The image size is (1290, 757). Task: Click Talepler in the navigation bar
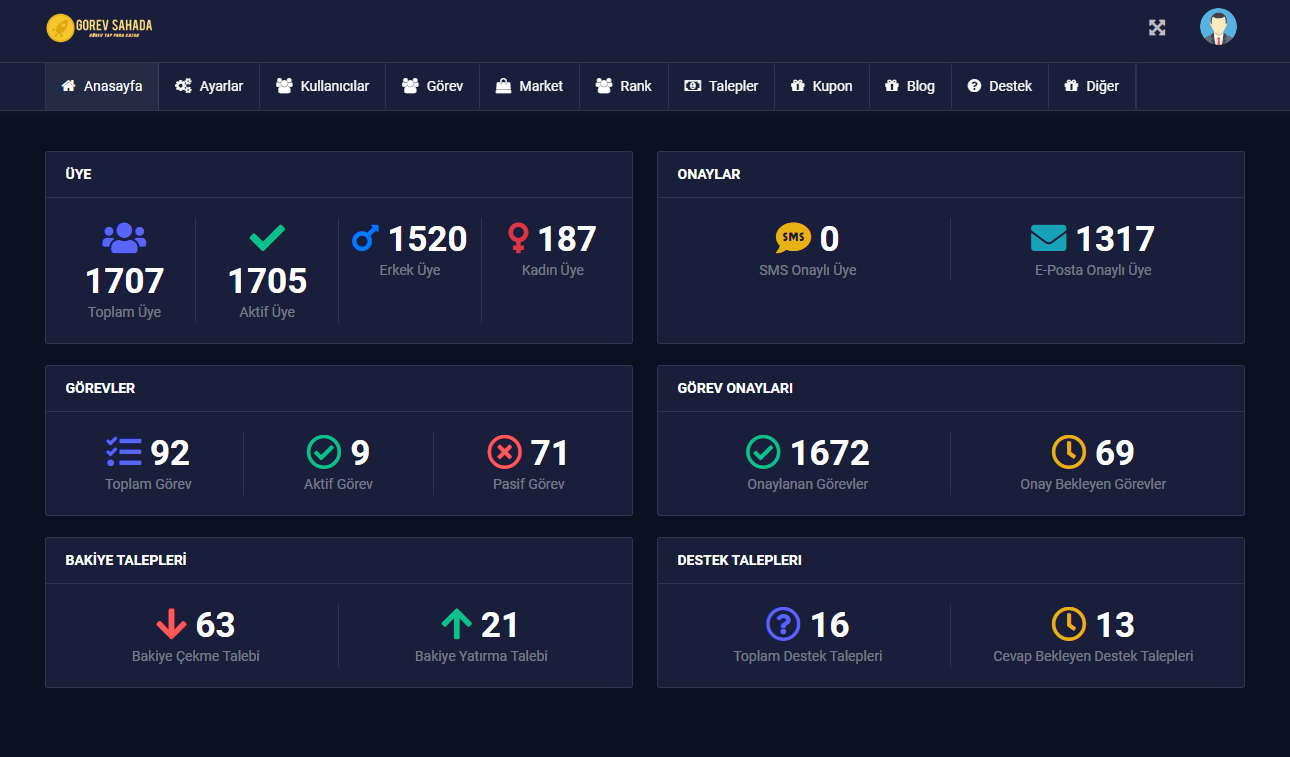721,86
